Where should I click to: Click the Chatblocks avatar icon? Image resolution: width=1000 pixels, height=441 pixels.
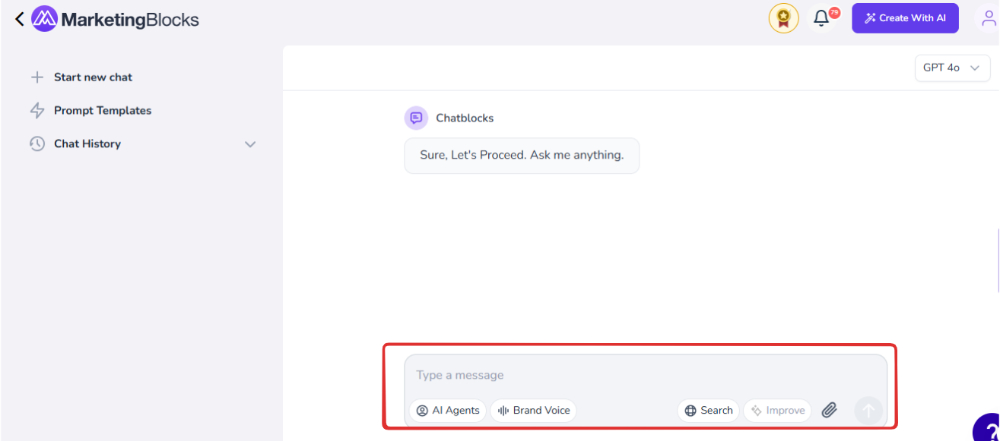(416, 117)
